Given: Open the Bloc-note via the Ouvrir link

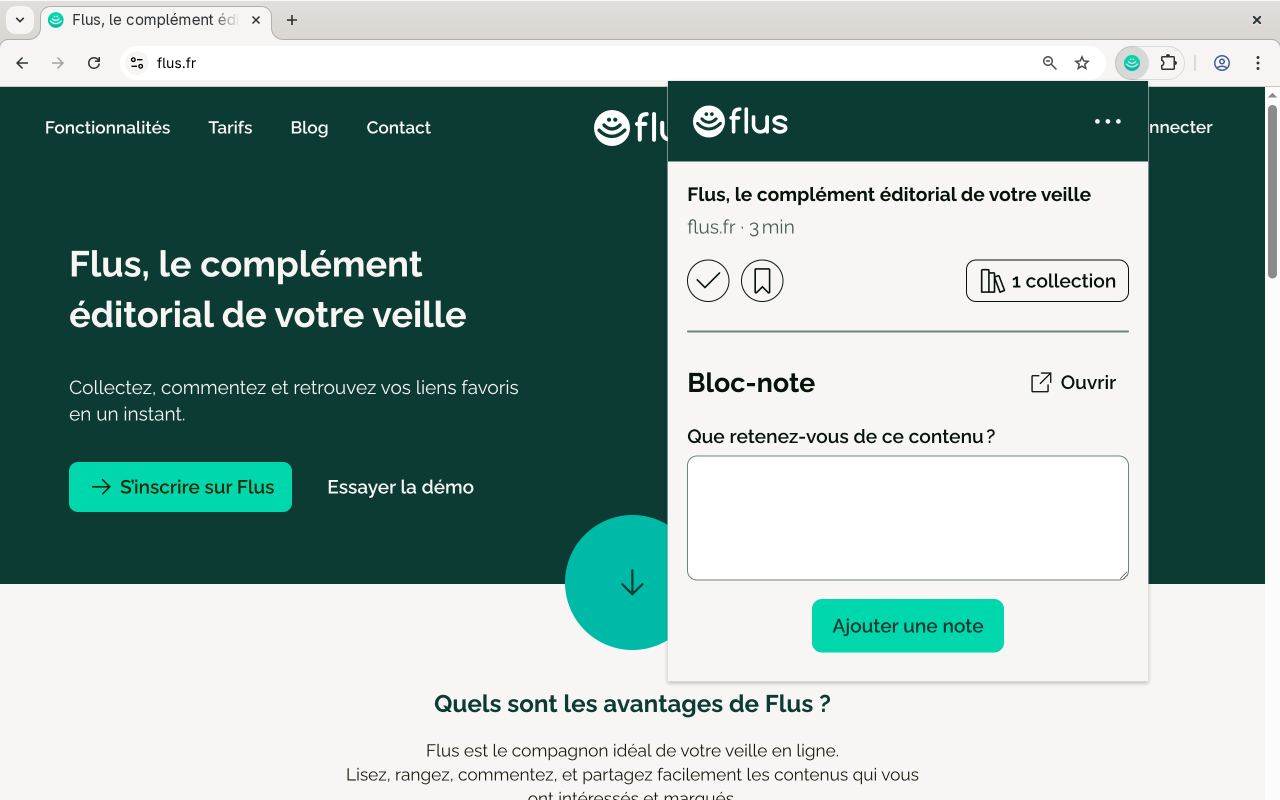Looking at the screenshot, I should 1074,382.
